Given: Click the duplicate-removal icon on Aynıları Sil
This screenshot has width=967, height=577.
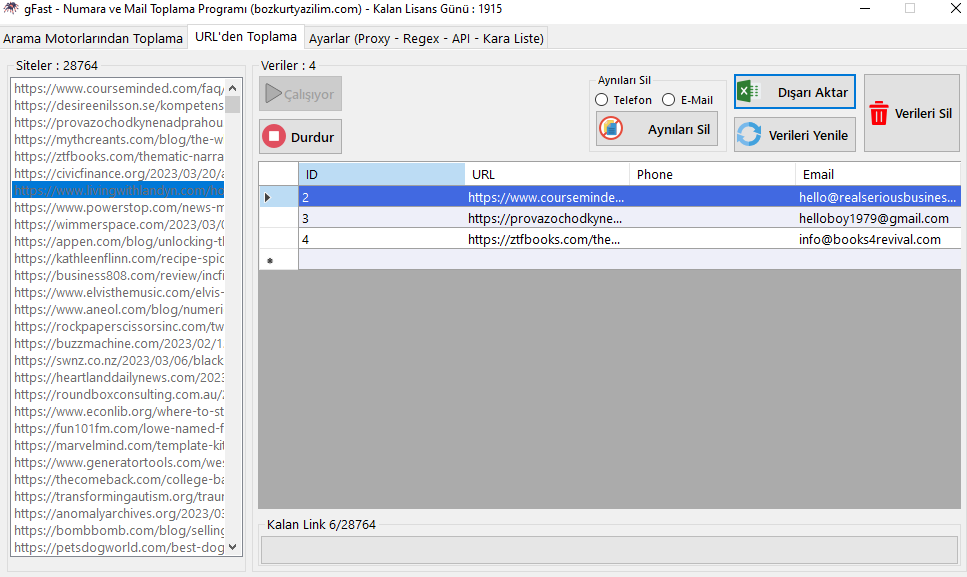Looking at the screenshot, I should point(611,128).
